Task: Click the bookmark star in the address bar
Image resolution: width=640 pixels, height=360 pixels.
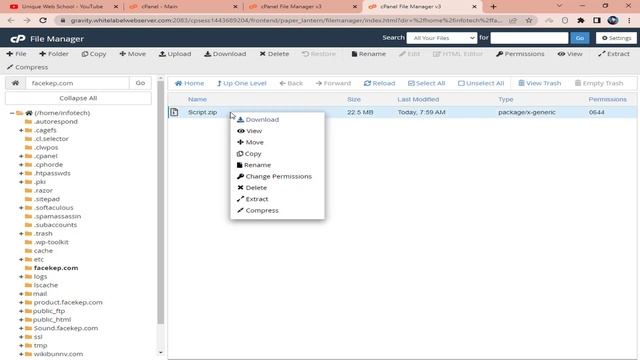Action: coord(529,20)
